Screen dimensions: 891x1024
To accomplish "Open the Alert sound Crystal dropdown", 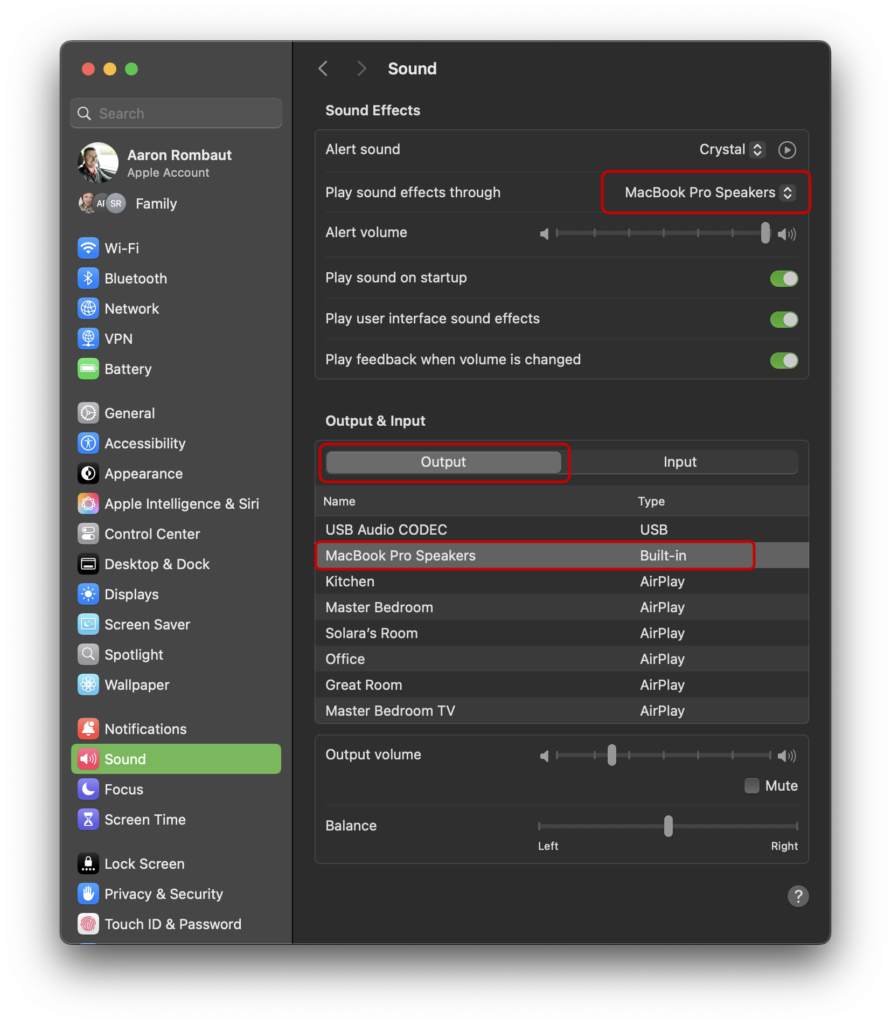I will click(x=732, y=150).
